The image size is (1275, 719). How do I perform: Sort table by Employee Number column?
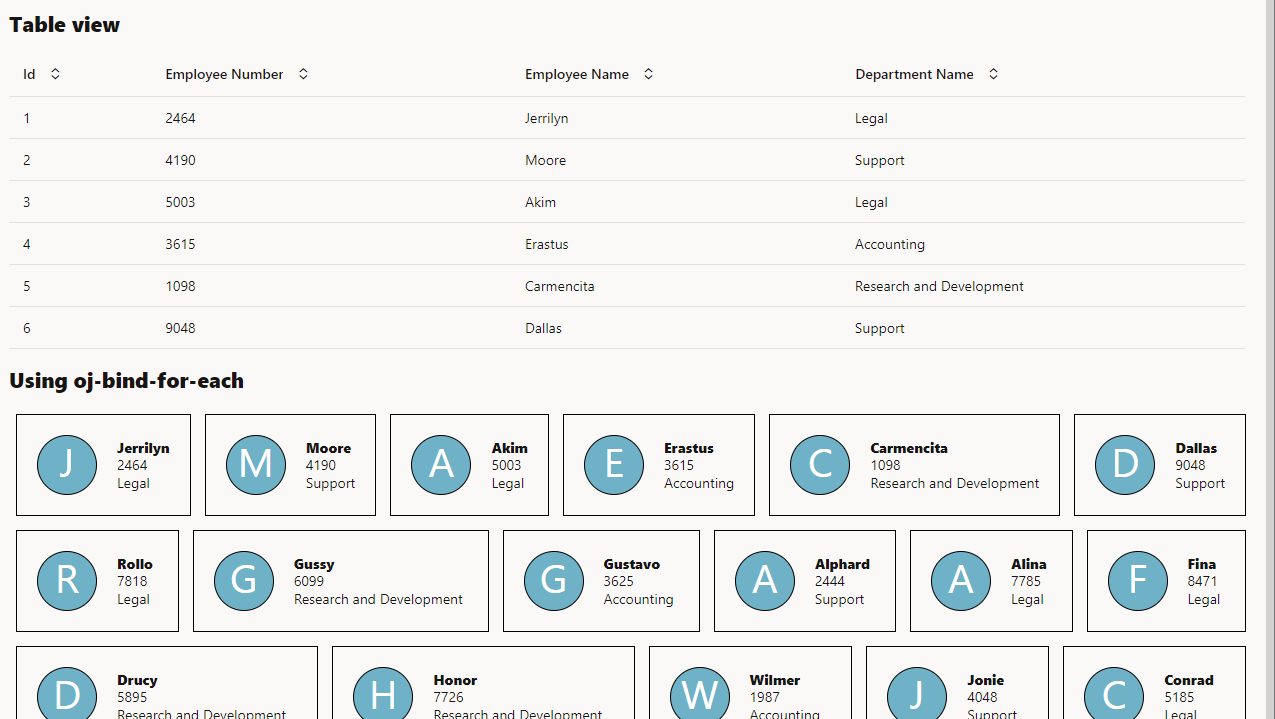[303, 74]
